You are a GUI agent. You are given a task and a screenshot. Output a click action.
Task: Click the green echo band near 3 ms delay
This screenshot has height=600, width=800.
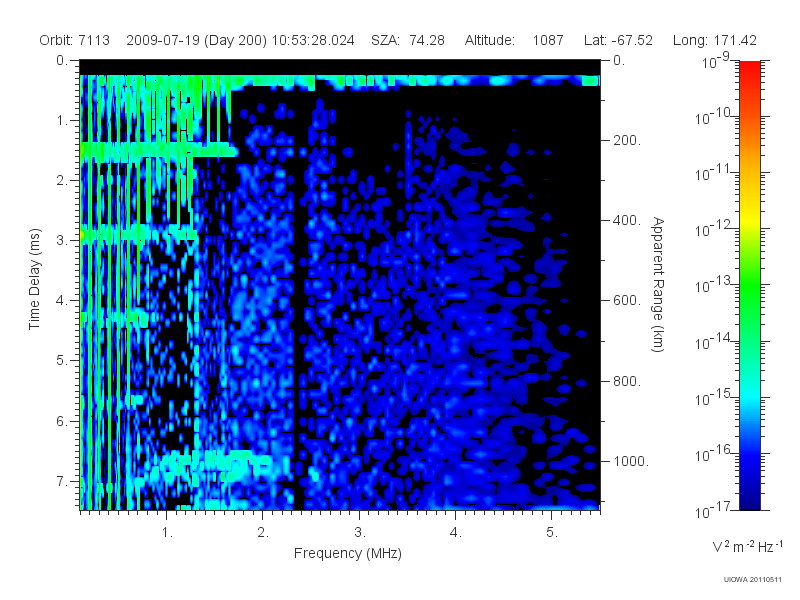point(139,234)
